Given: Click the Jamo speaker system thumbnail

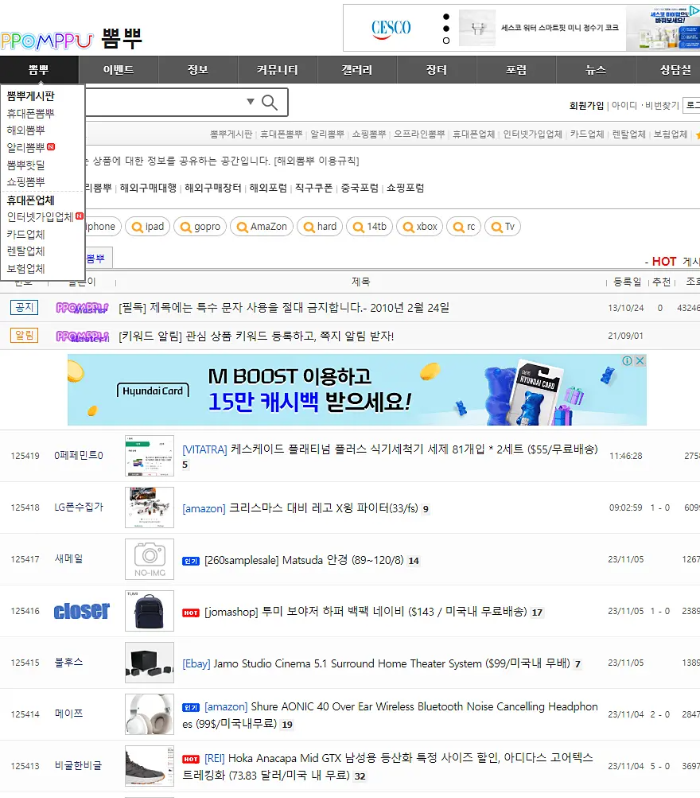Looking at the screenshot, I should click(x=149, y=663).
